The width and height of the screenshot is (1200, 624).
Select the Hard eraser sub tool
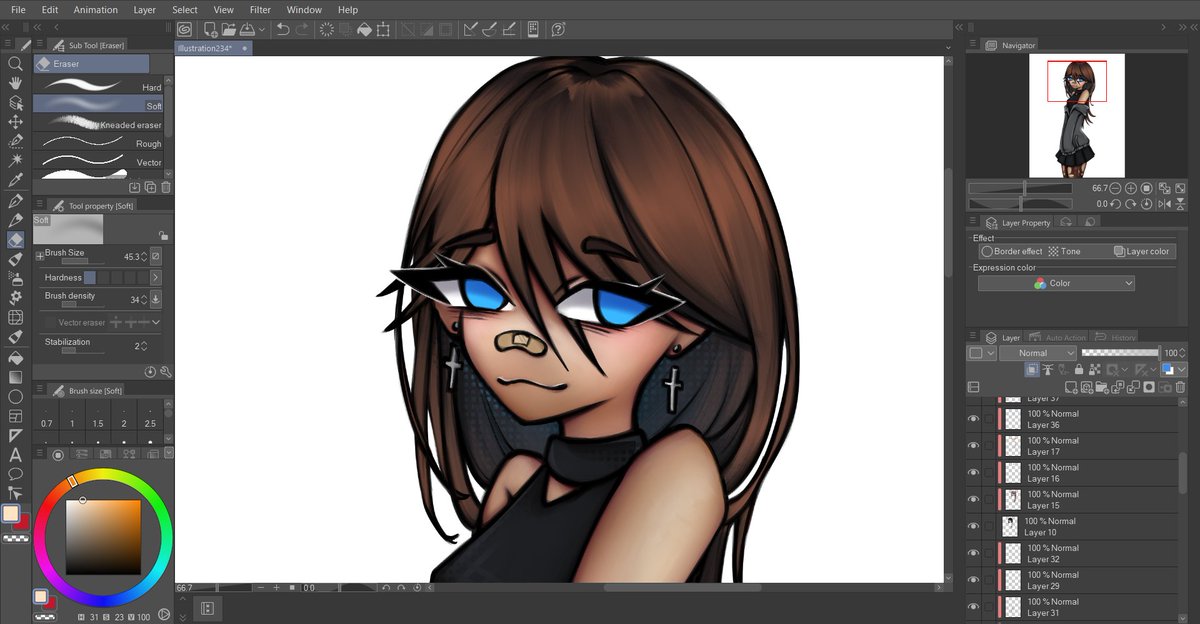click(98, 87)
